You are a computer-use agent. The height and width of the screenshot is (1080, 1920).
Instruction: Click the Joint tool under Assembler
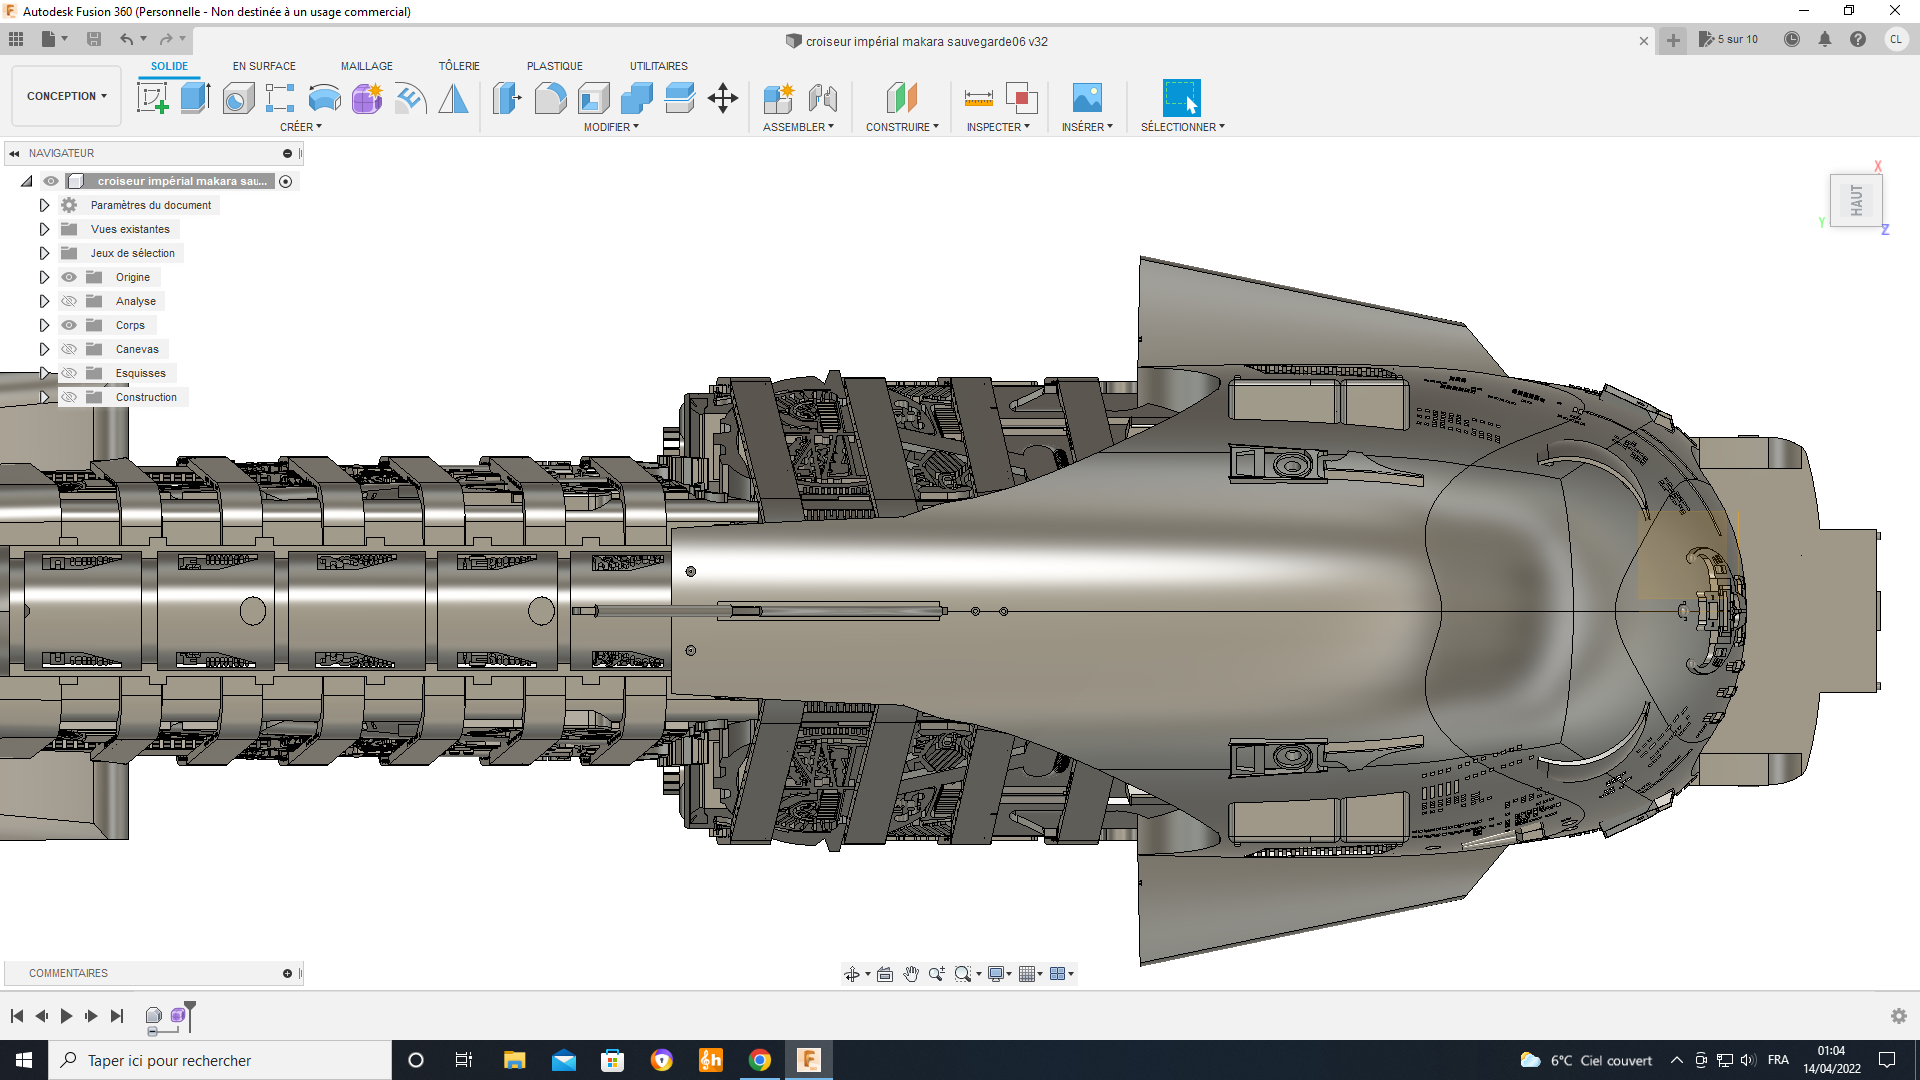(822, 98)
